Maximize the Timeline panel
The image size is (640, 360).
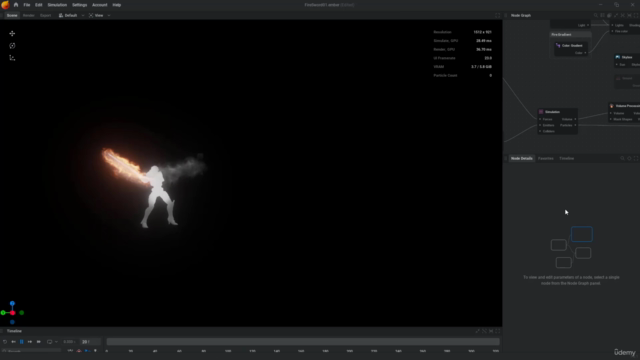(x=498, y=331)
